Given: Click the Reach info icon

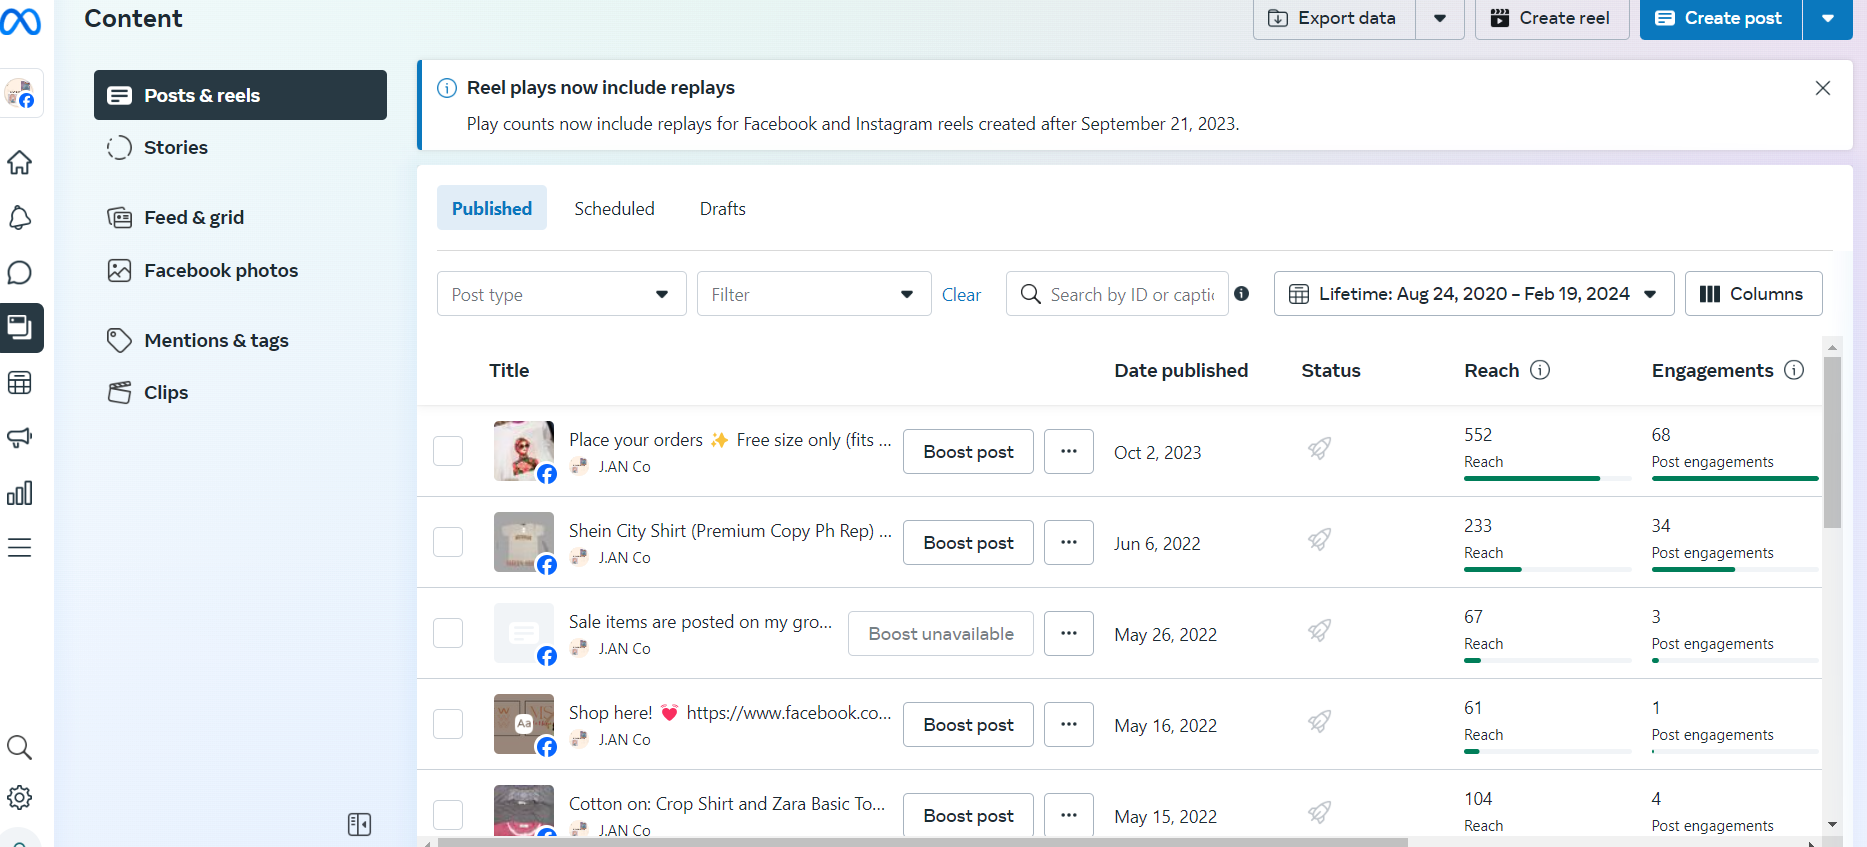Looking at the screenshot, I should pyautogui.click(x=1540, y=370).
